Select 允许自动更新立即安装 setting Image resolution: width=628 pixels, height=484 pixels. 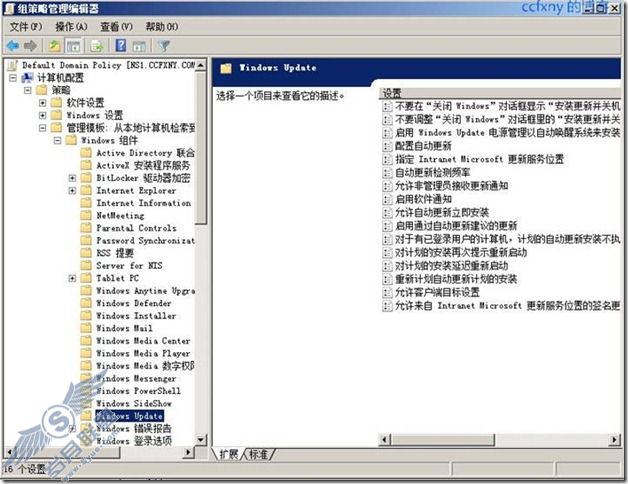pyautogui.click(x=442, y=212)
